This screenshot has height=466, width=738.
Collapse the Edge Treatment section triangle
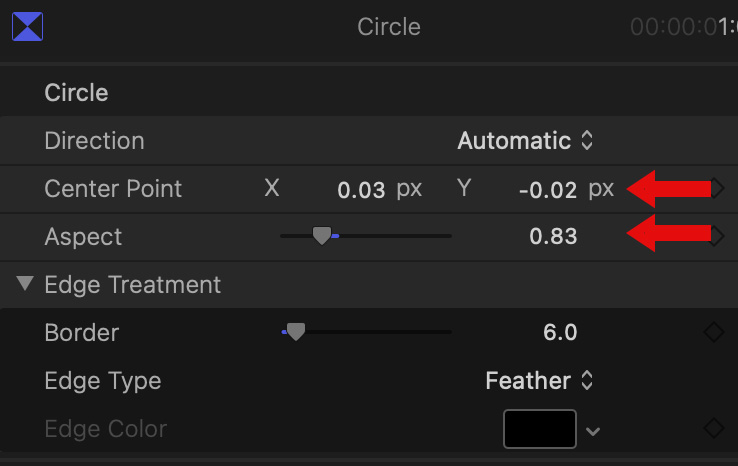tap(25, 285)
